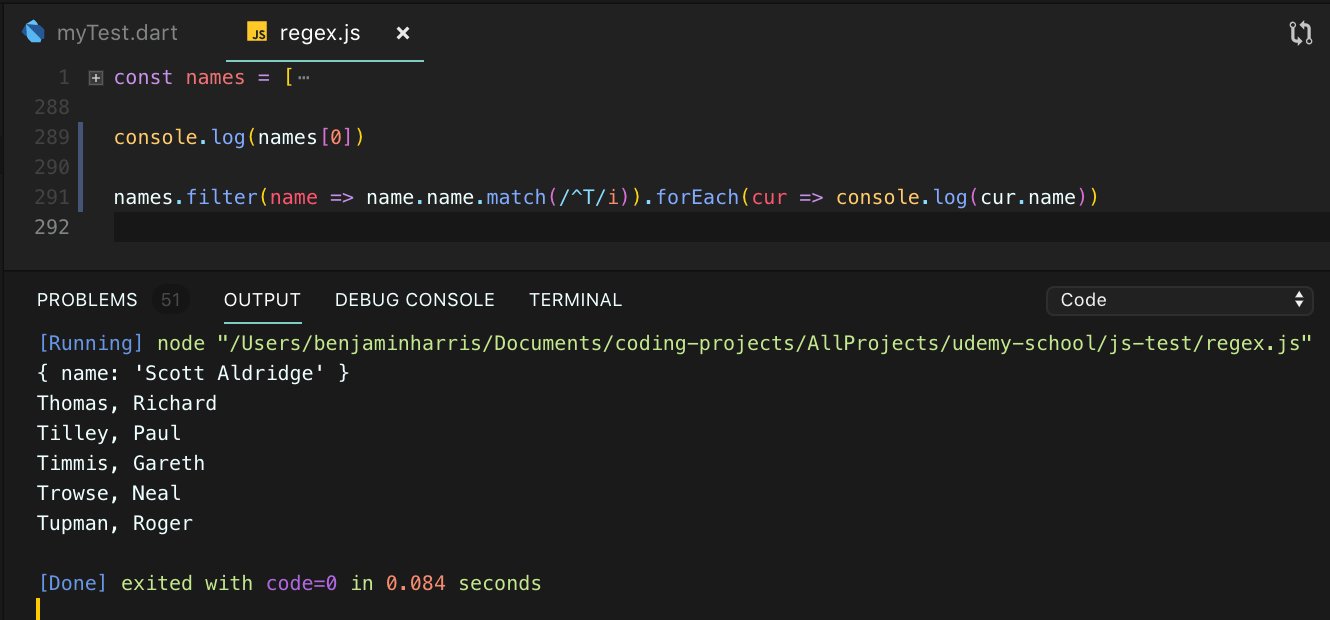Click the 'Tupman, Roger' output line
This screenshot has height=620, width=1330.
[x=115, y=523]
